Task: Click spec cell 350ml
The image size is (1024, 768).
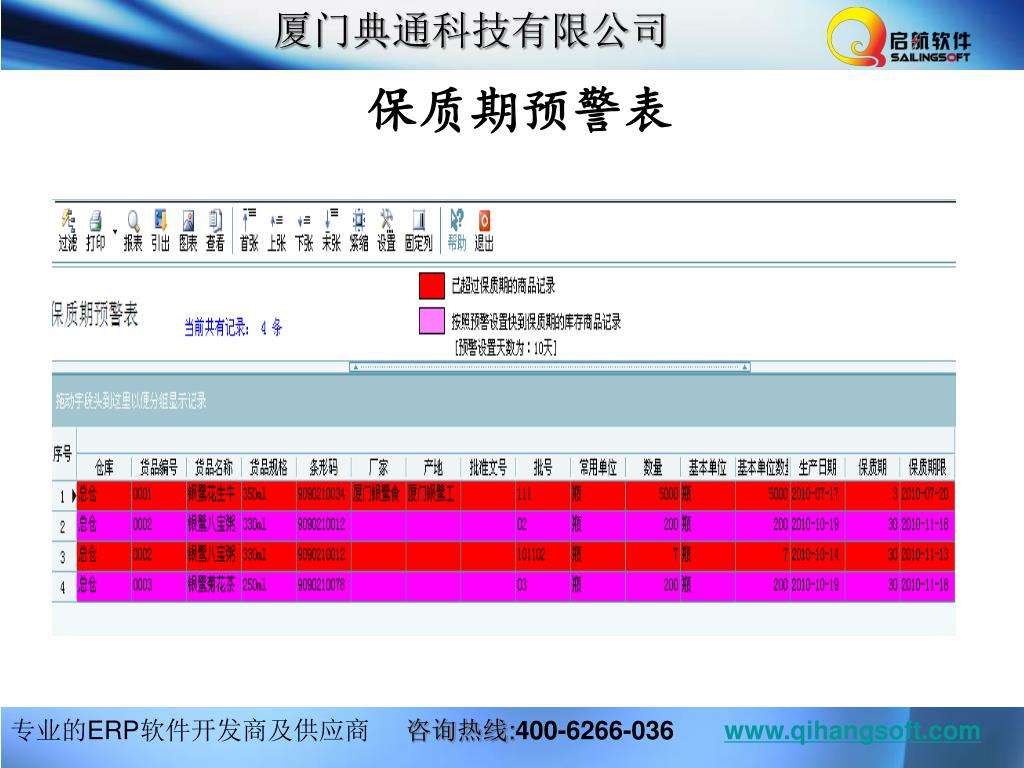Action: click(x=268, y=494)
